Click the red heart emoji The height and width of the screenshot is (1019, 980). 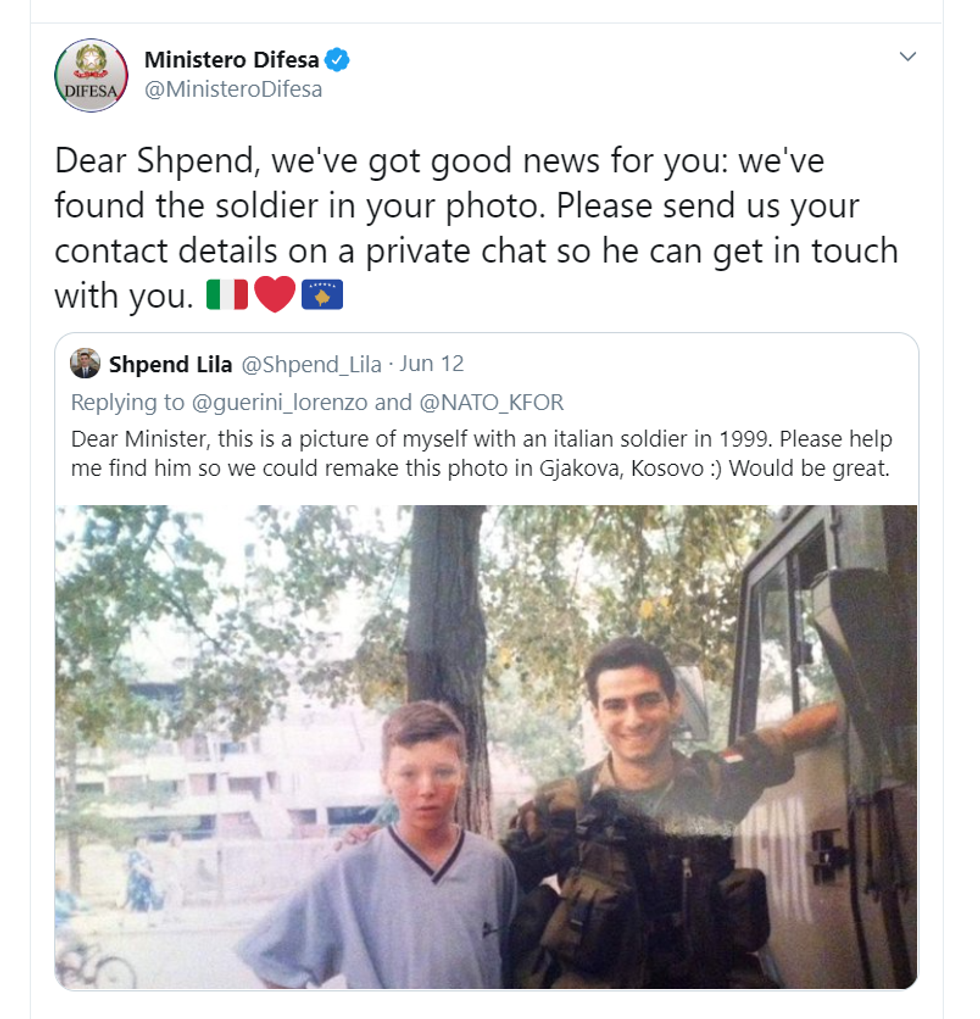coord(275,294)
